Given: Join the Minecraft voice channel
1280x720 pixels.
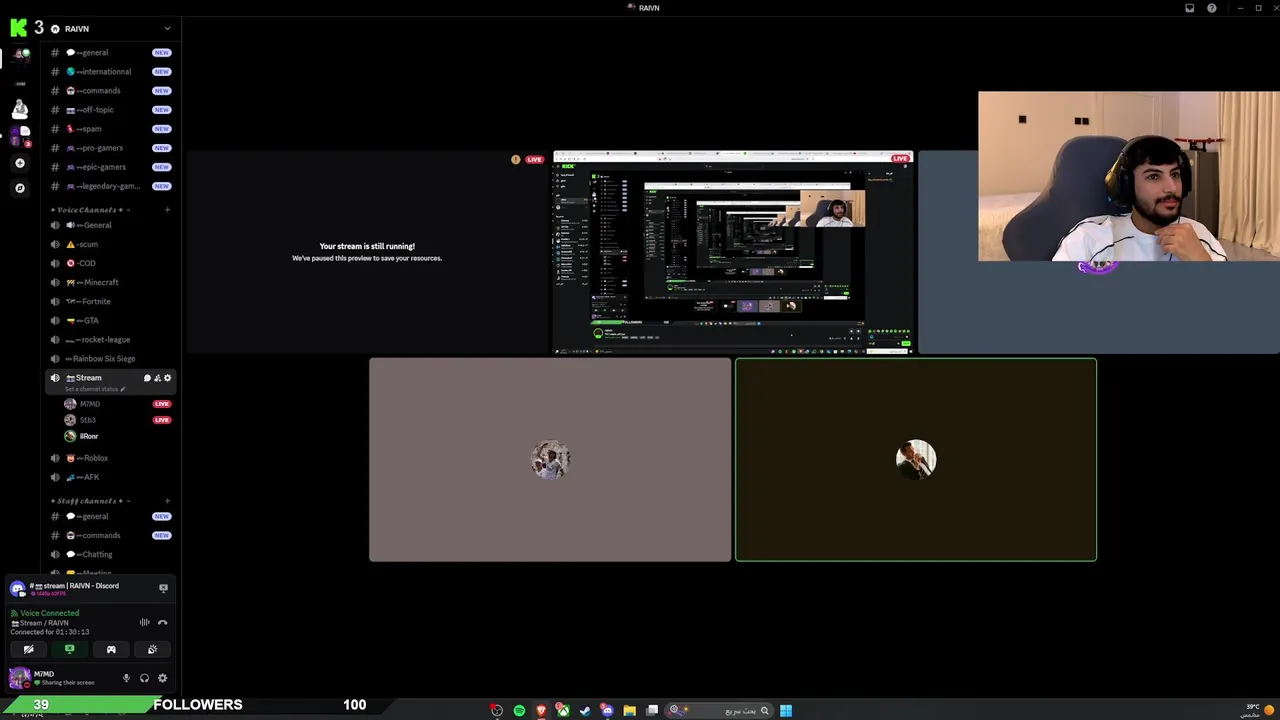Looking at the screenshot, I should point(111,282).
